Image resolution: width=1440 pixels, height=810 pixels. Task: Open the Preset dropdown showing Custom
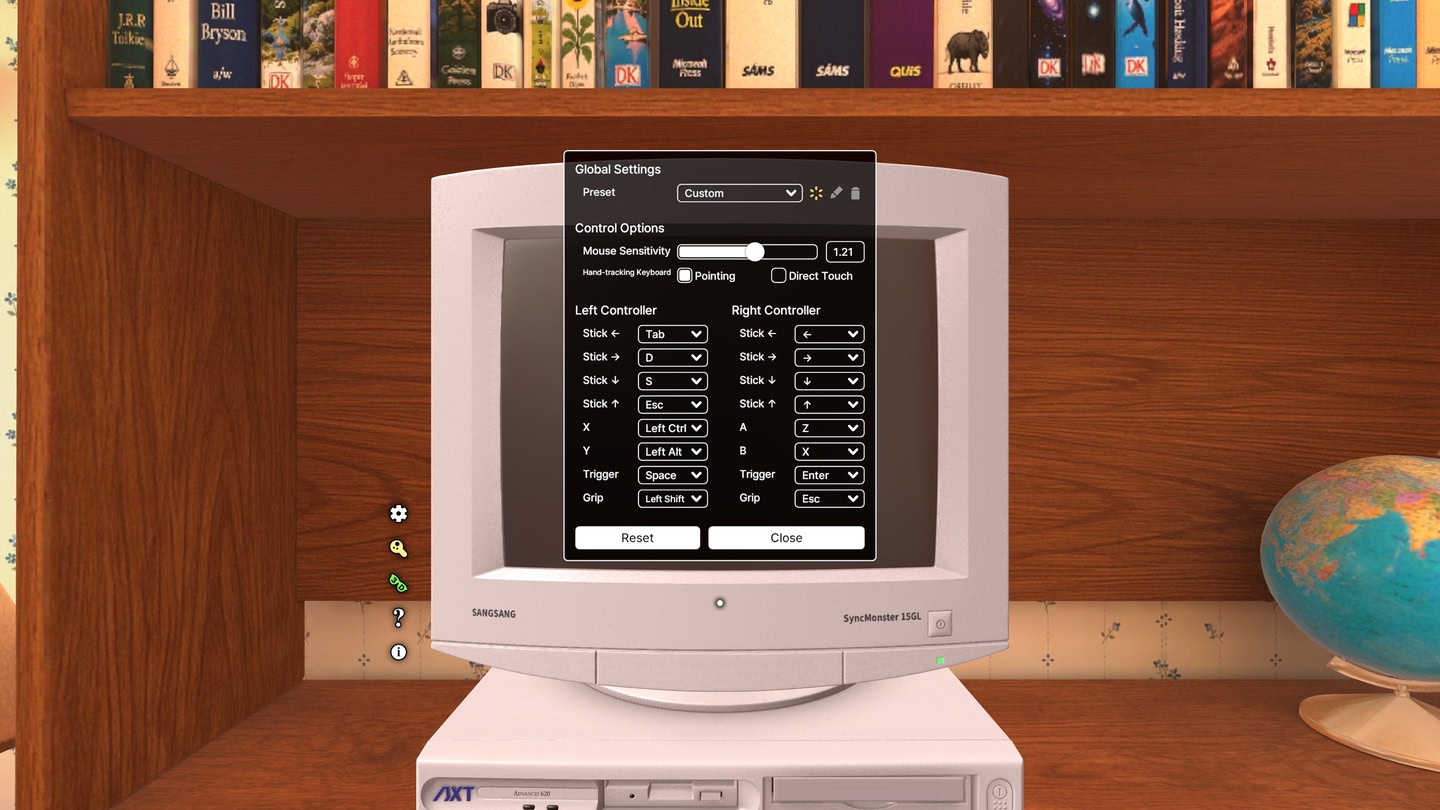coord(739,193)
